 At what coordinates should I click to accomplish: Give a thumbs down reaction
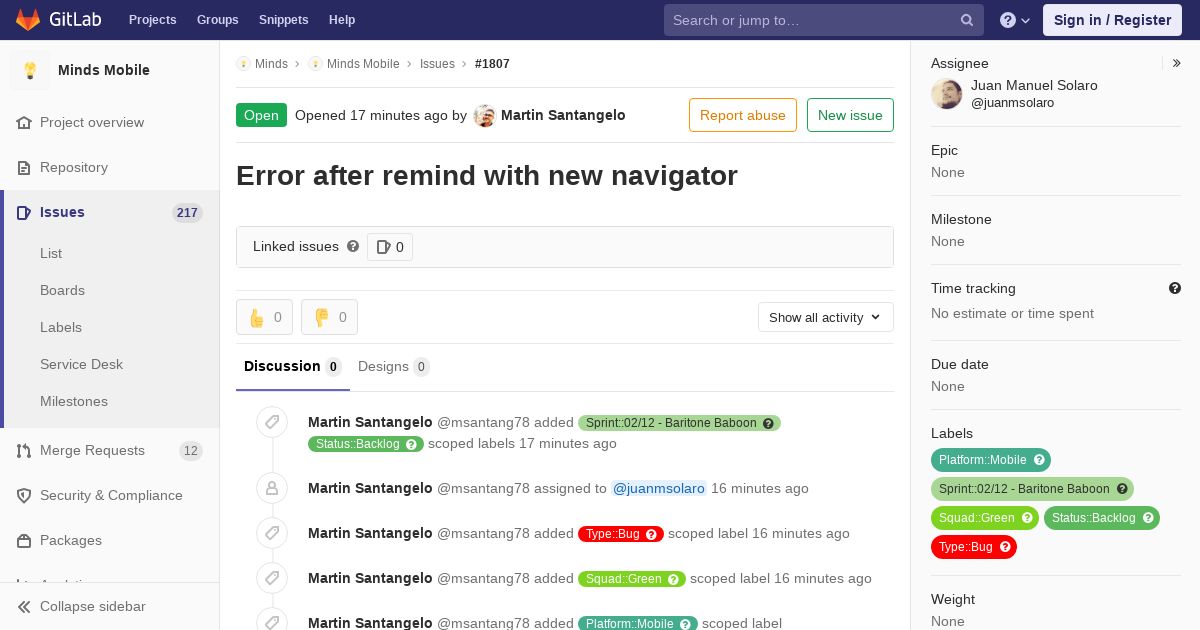329,317
